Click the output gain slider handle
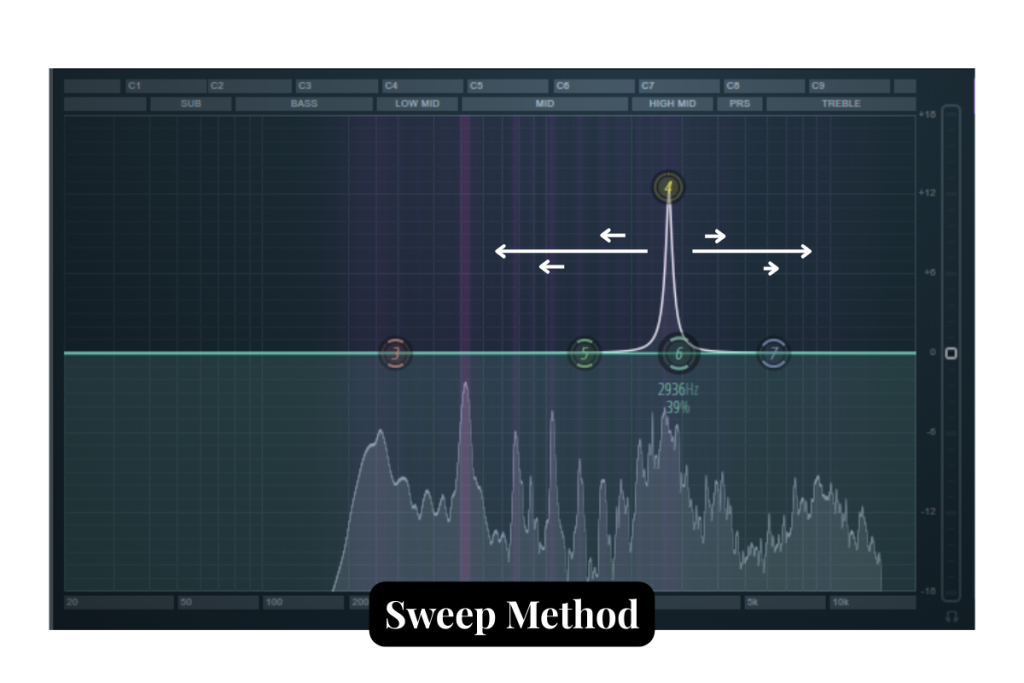This screenshot has height=683, width=1024. 952,353
